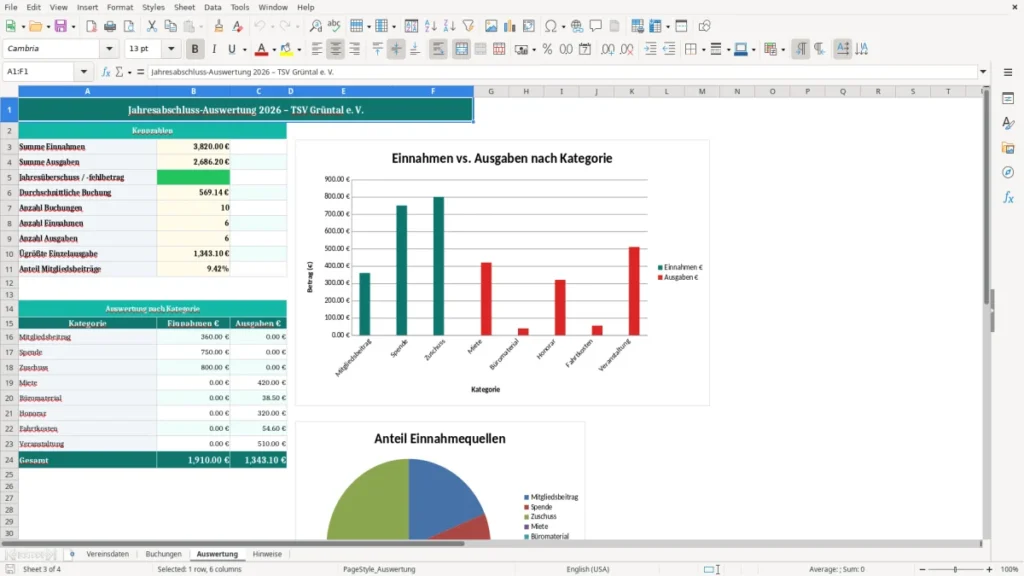Open the font size dropdown arrow
This screenshot has width=1024, height=576.
coord(171,49)
